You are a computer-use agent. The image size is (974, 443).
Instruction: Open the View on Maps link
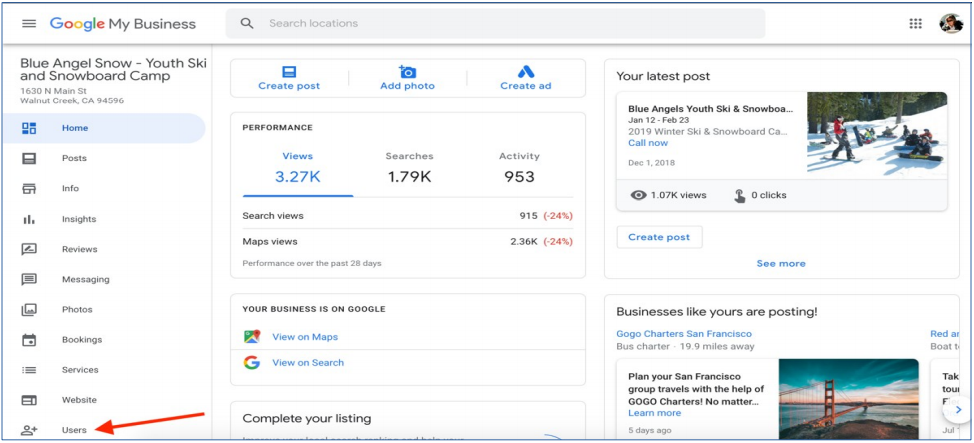click(x=305, y=337)
